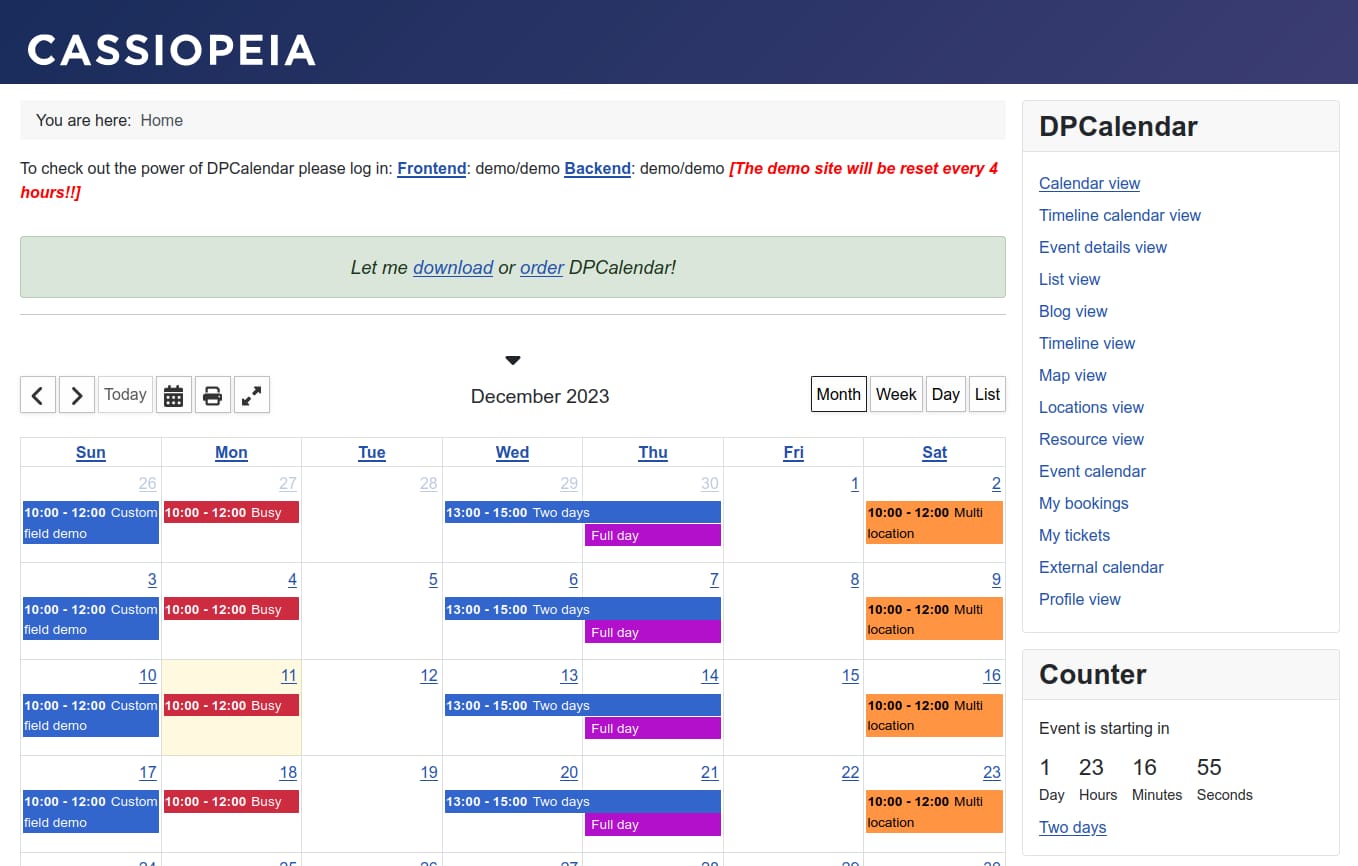Click the purple Full day event on Dec 14
Screen dimensions: 1358x866
(x=652, y=728)
